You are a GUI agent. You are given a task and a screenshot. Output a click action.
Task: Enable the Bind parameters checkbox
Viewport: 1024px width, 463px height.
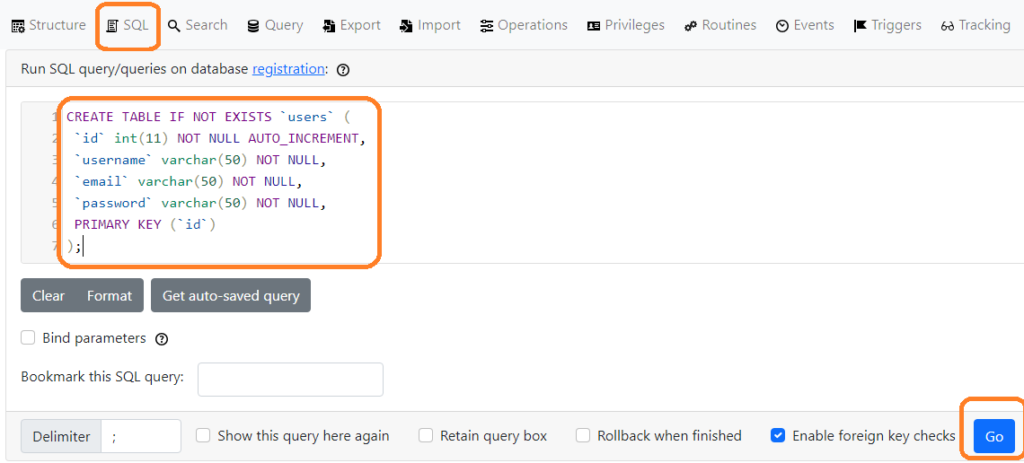pyautogui.click(x=27, y=338)
